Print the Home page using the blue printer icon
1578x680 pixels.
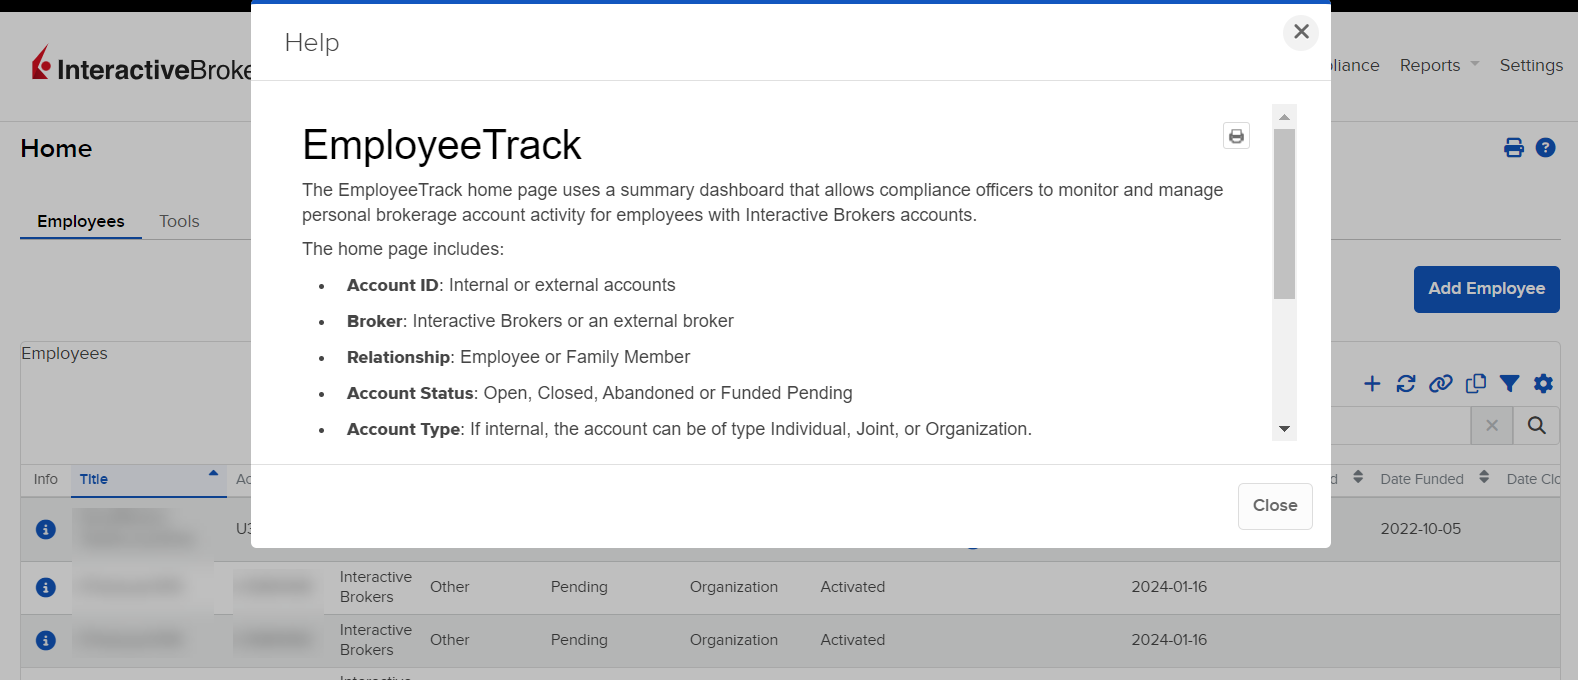click(1513, 148)
